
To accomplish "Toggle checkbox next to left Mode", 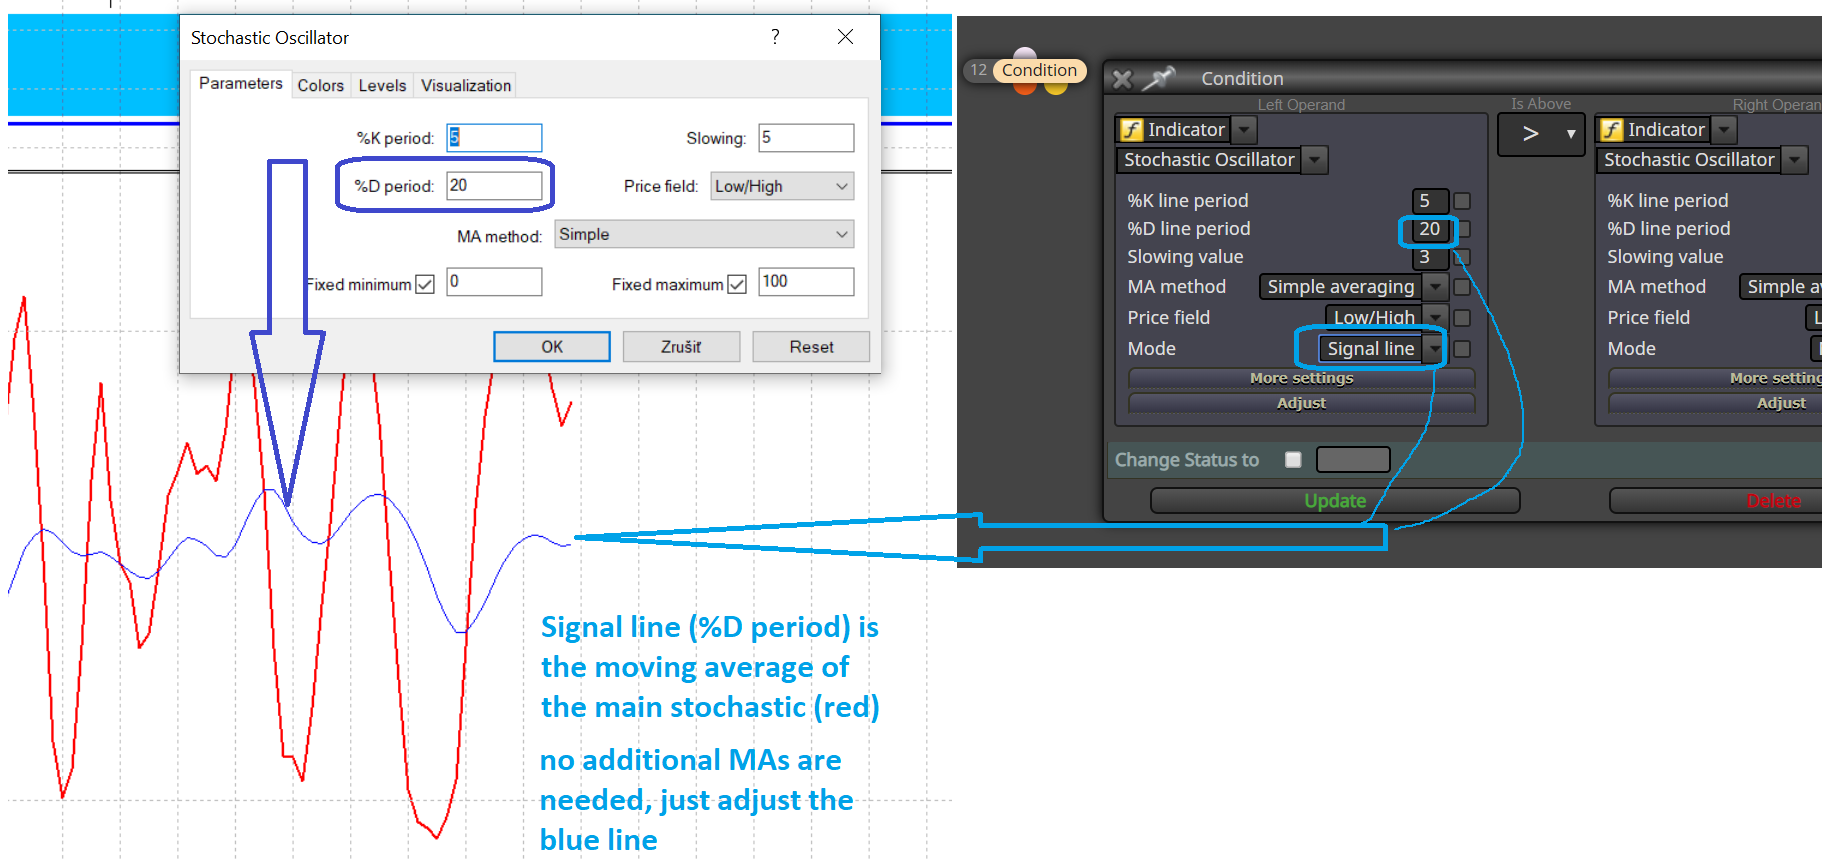I will tap(1462, 349).
